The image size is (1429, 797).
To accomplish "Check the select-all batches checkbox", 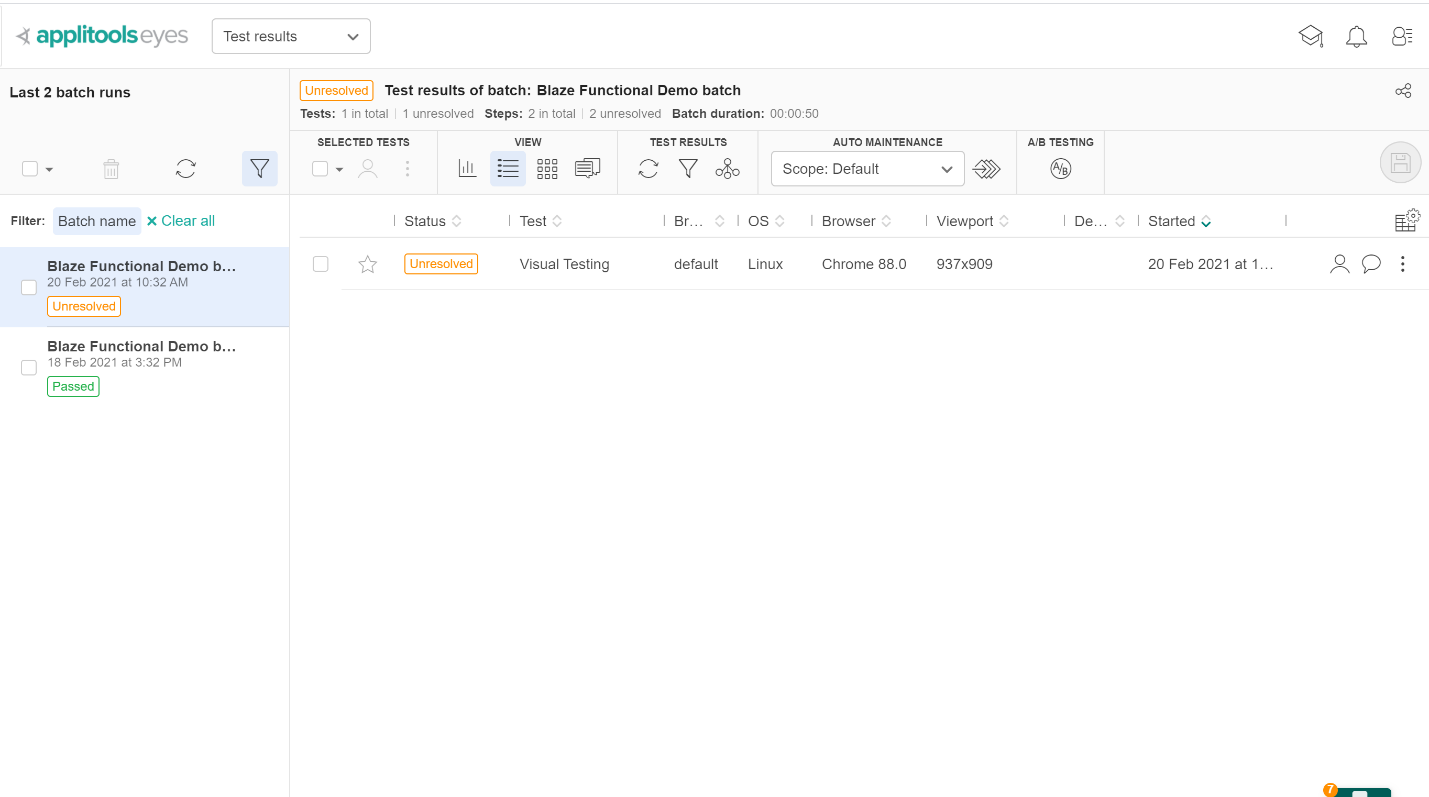I will [30, 169].
